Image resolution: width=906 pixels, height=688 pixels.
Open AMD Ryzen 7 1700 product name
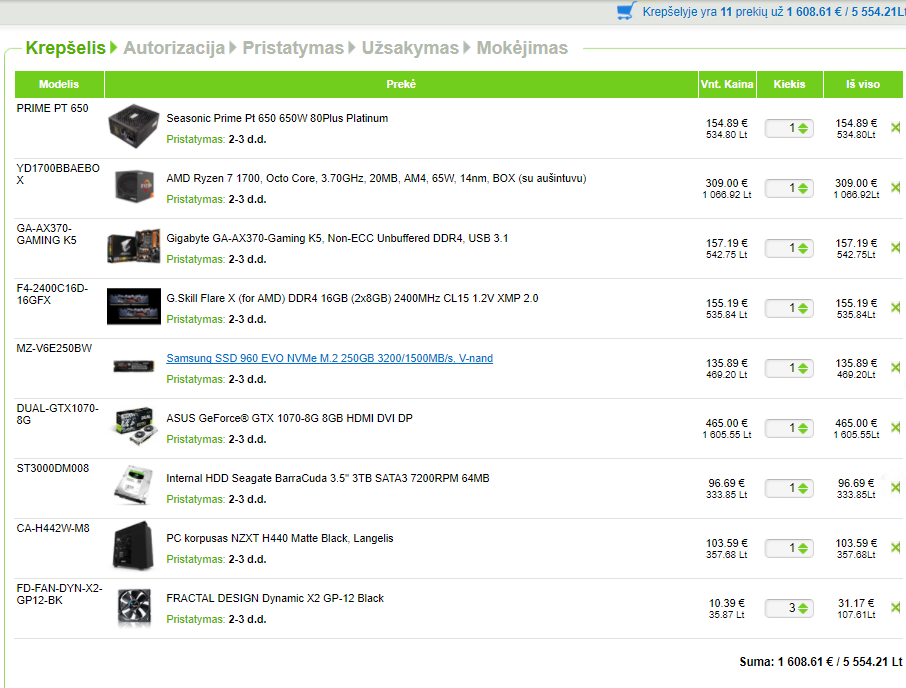click(x=376, y=178)
